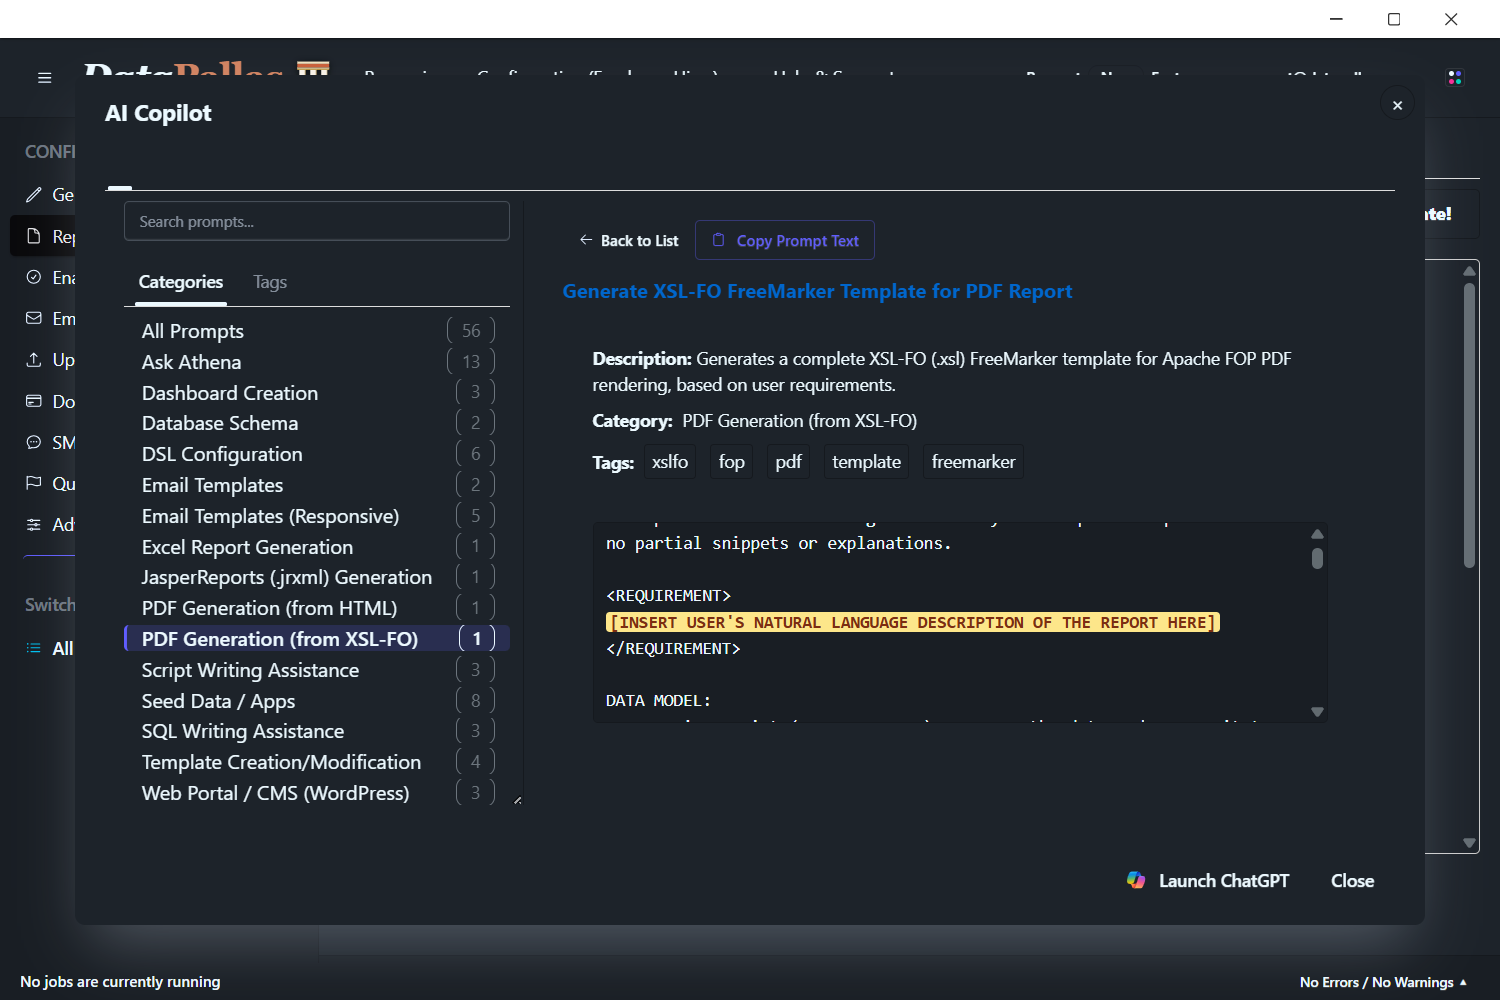This screenshot has width=1500, height=1000.
Task: Open the Script Writing Assistance category
Action: [317, 670]
